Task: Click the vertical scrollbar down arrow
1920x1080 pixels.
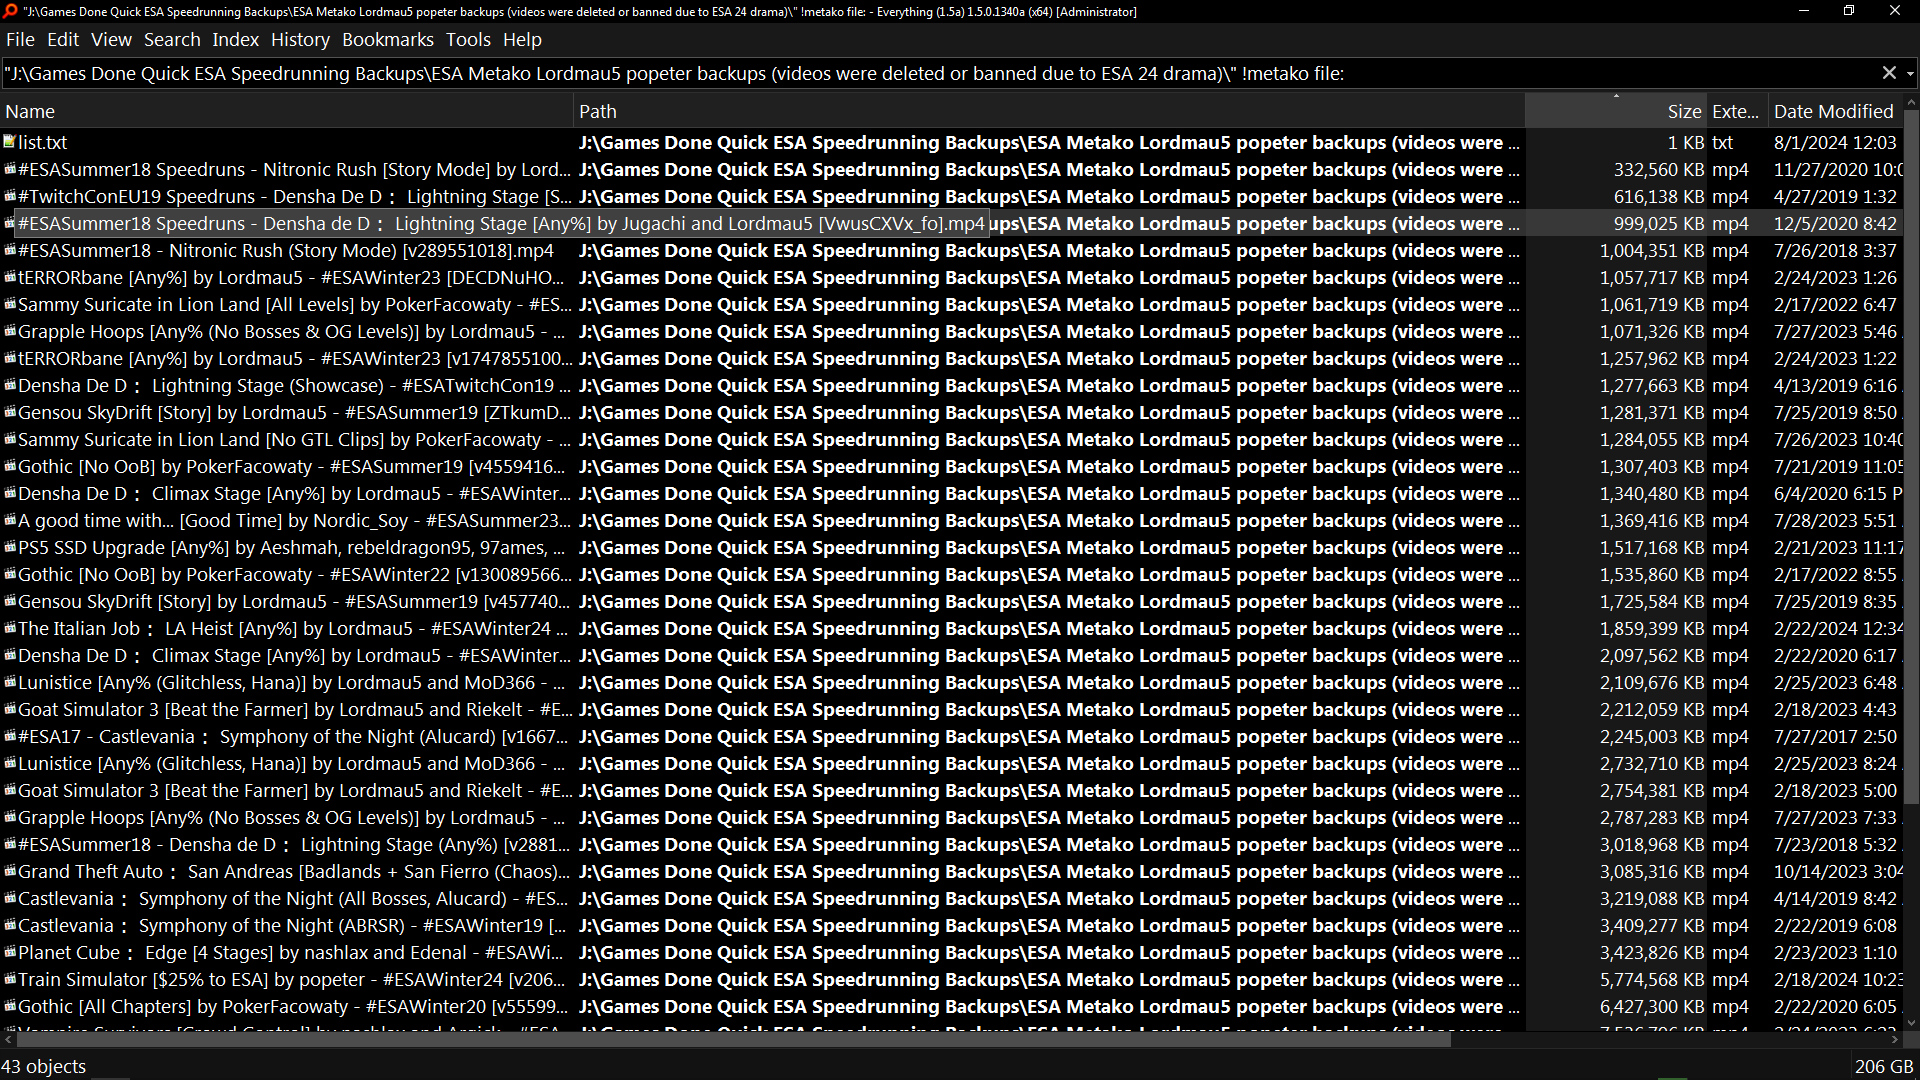Action: (1911, 1023)
